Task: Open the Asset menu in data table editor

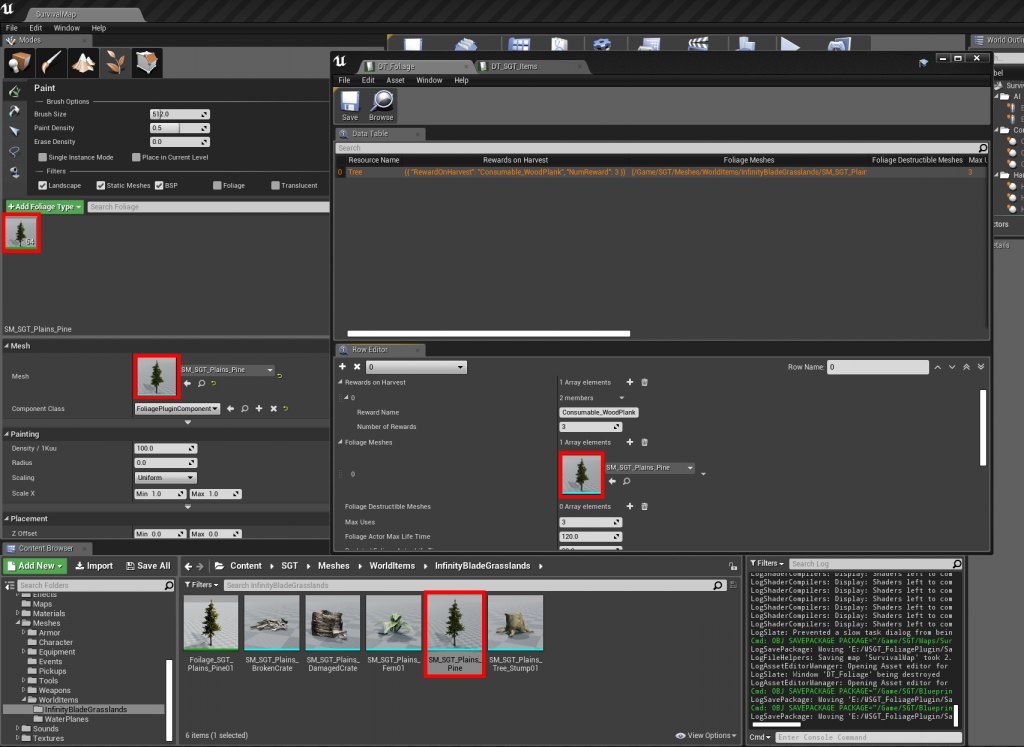Action: (395, 80)
